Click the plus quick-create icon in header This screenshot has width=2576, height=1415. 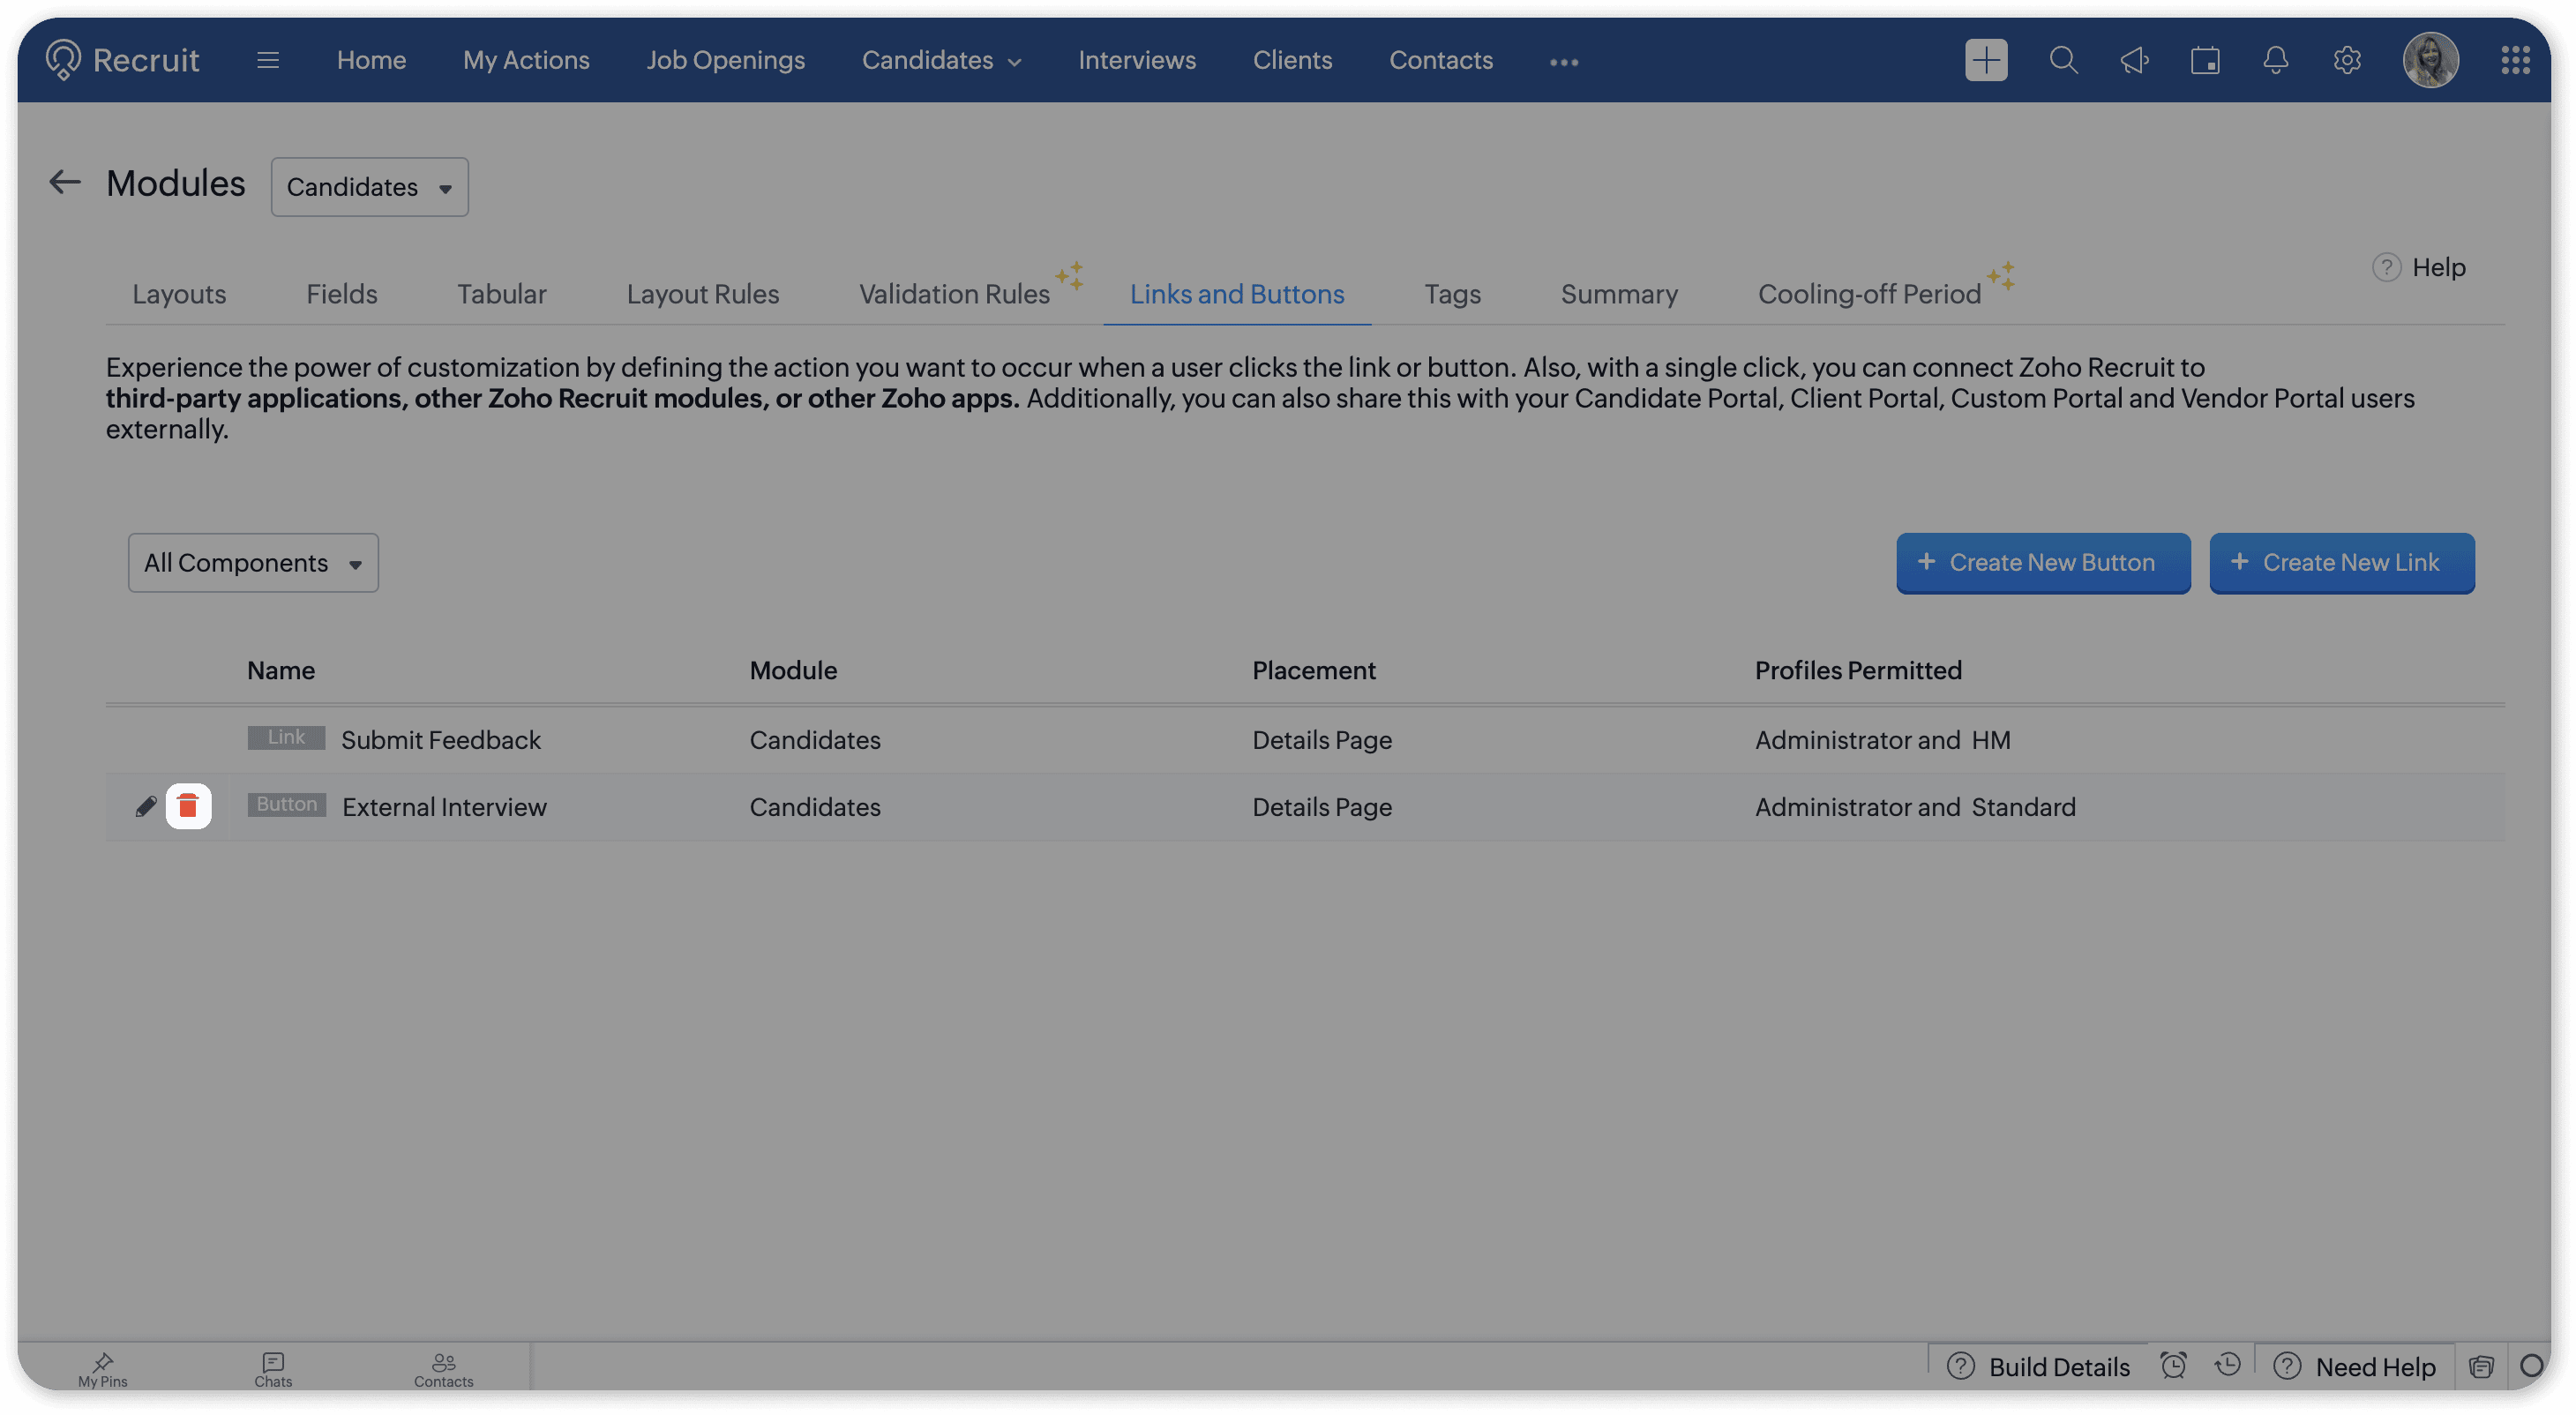coord(1985,61)
